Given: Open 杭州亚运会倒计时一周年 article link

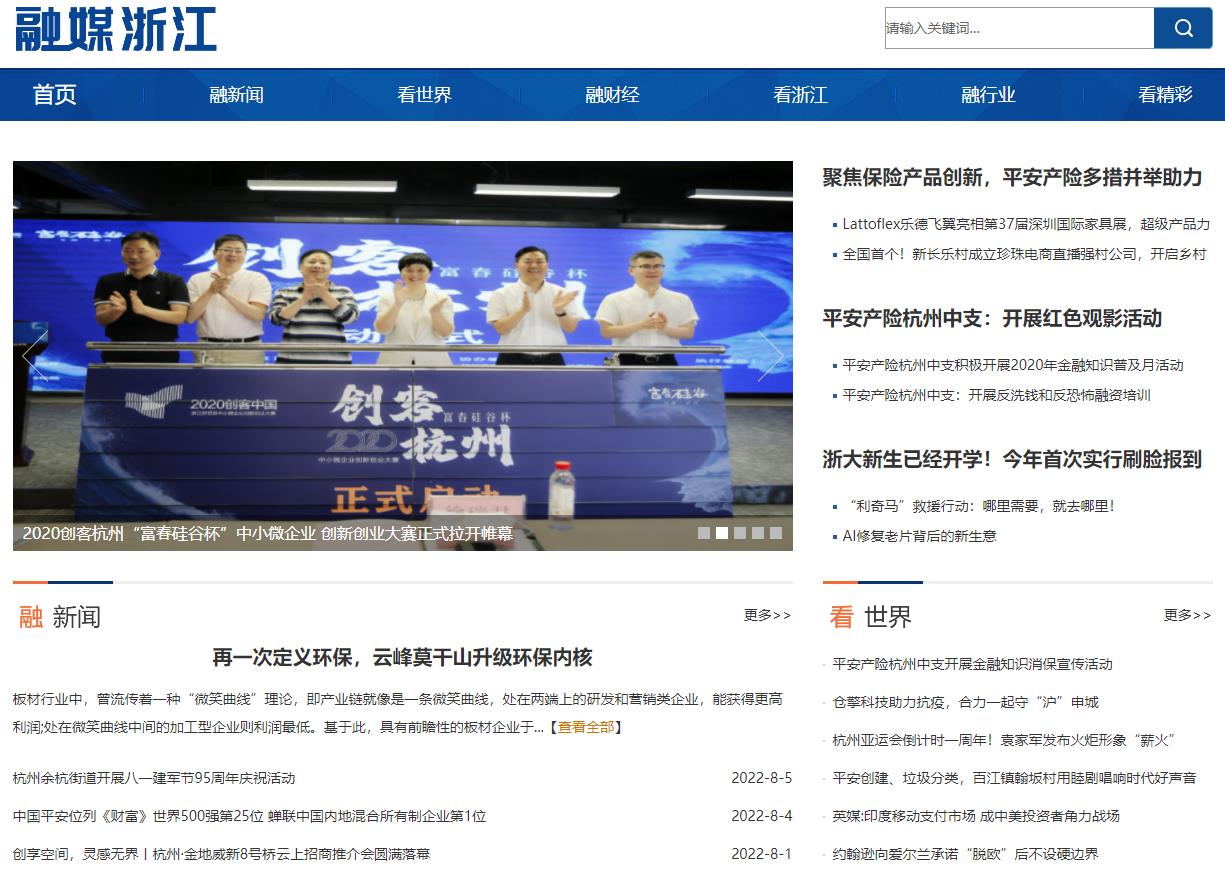Looking at the screenshot, I should point(1004,740).
